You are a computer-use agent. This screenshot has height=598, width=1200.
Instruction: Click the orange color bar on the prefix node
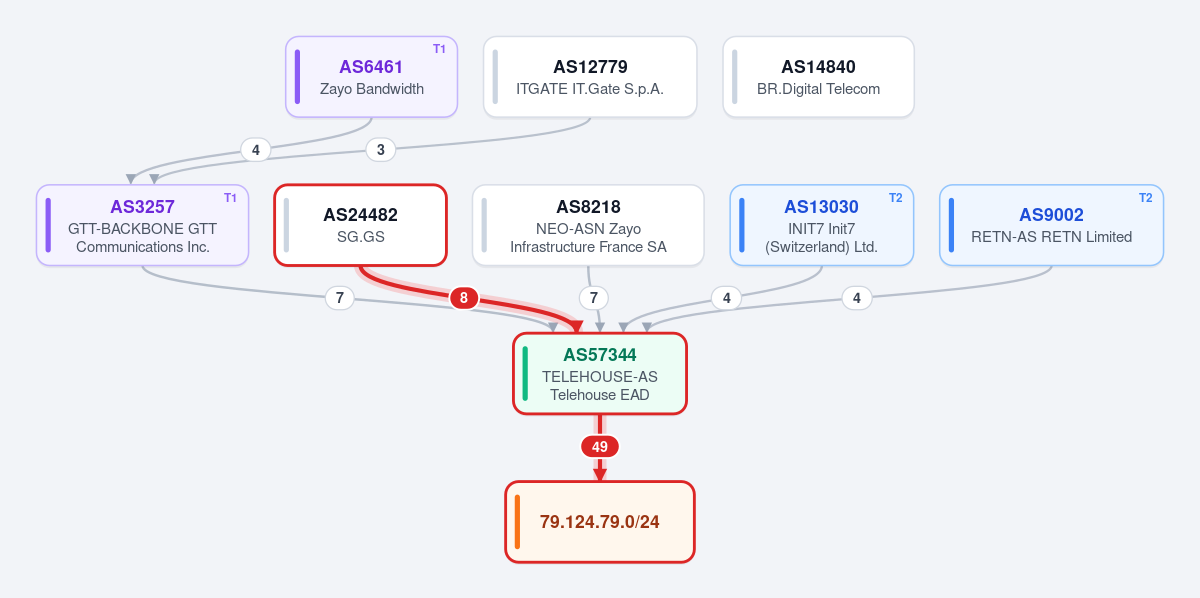517,522
